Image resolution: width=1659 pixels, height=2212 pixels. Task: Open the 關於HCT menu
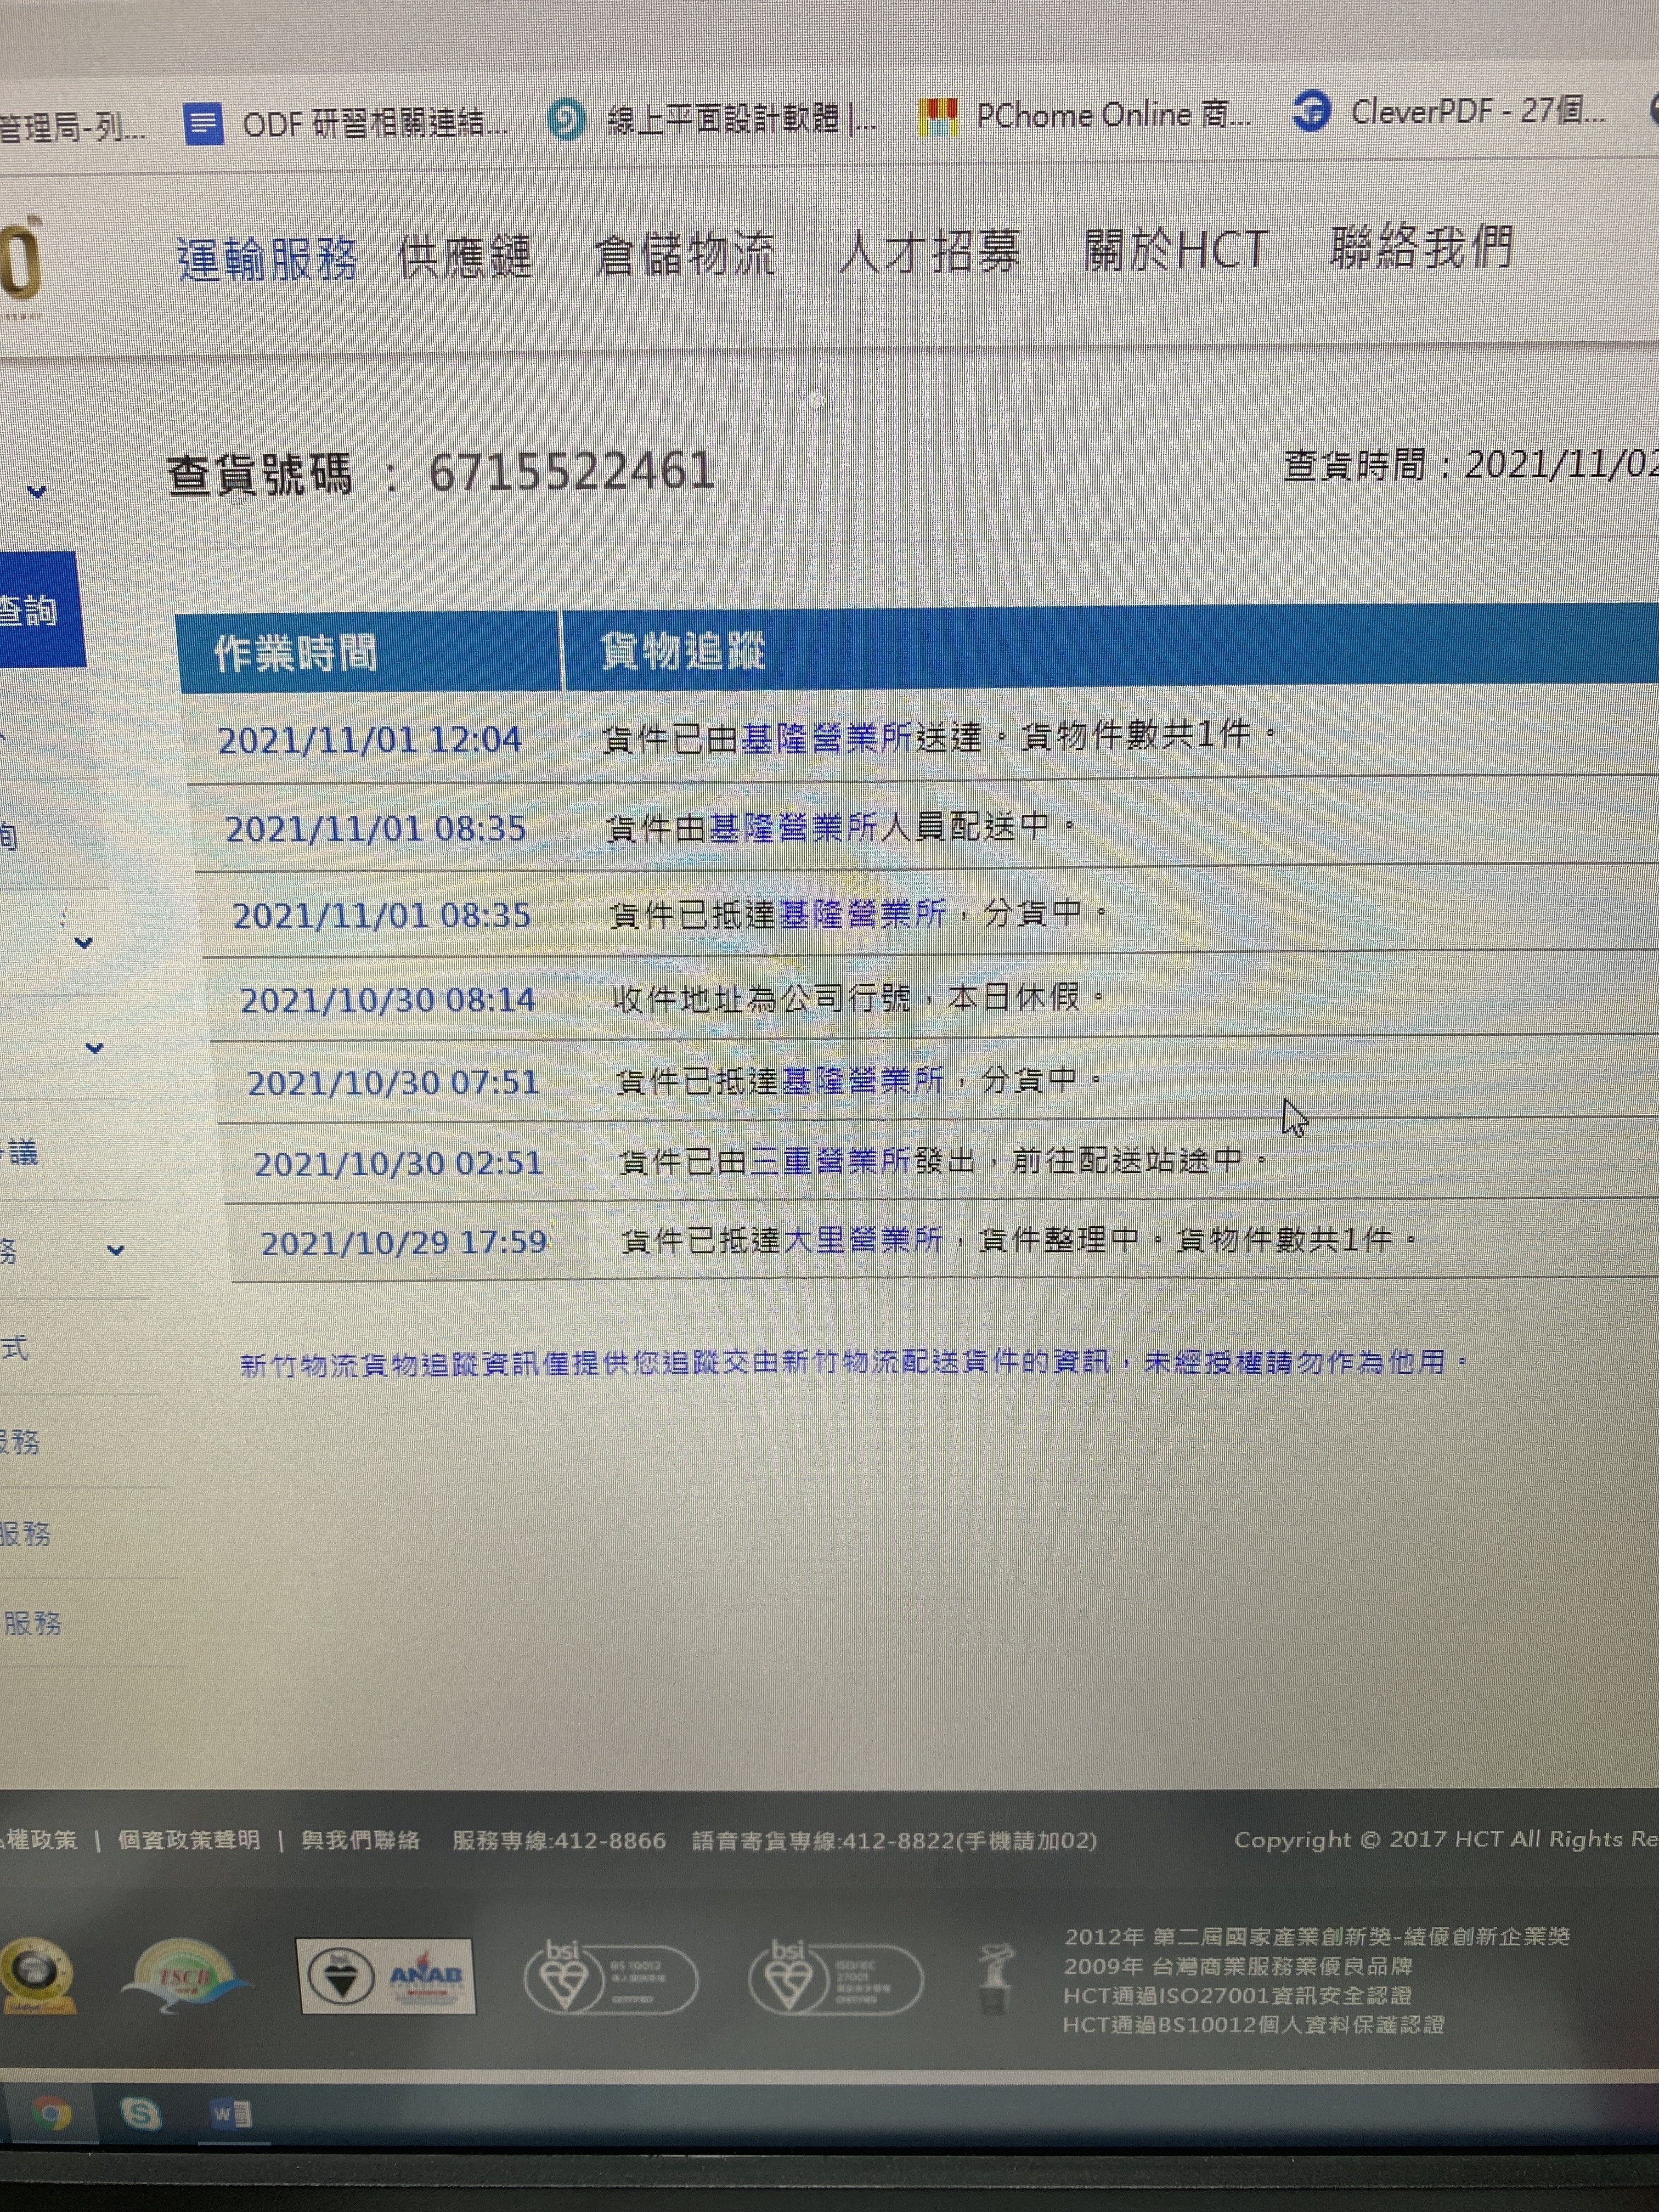tap(1176, 248)
